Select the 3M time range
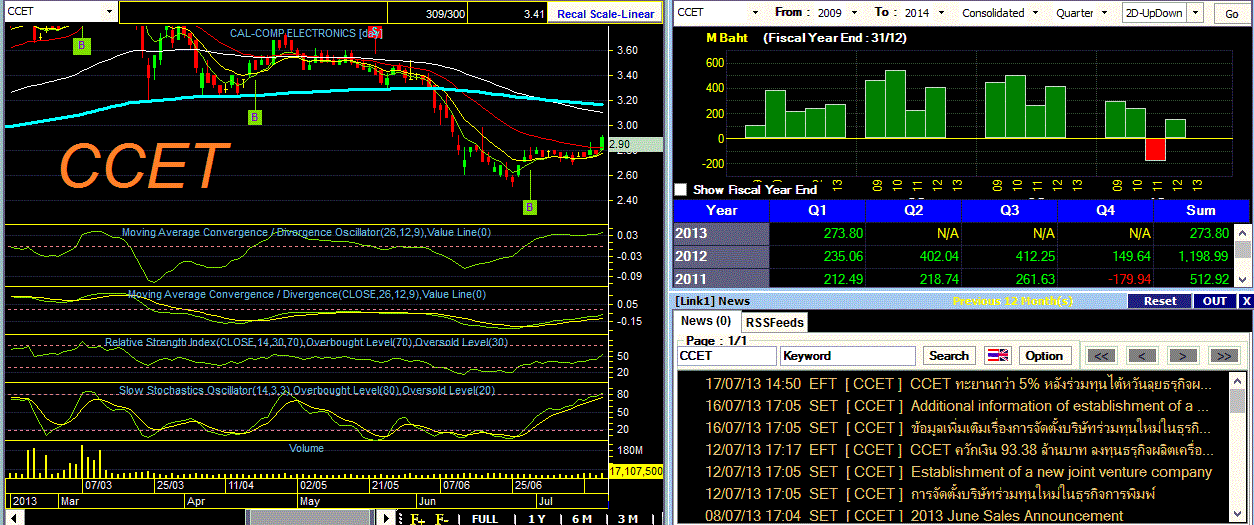 [627, 518]
